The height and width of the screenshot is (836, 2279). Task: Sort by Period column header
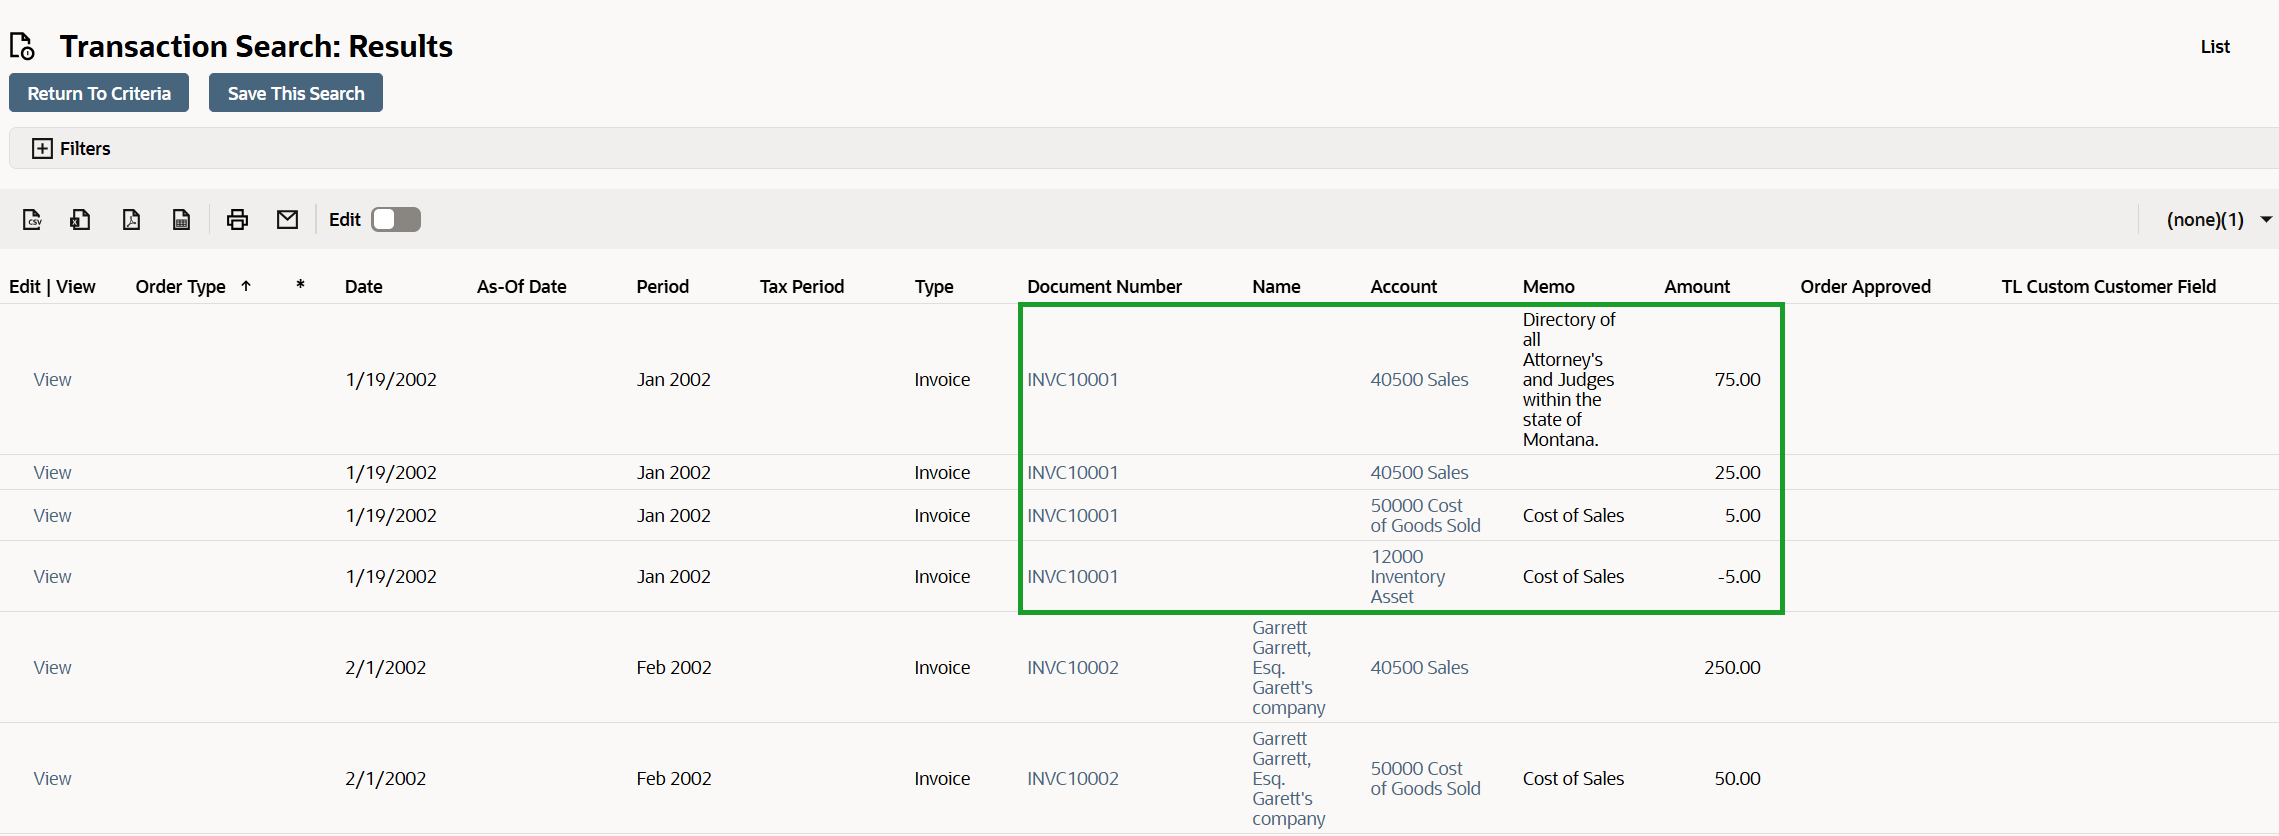coord(663,287)
